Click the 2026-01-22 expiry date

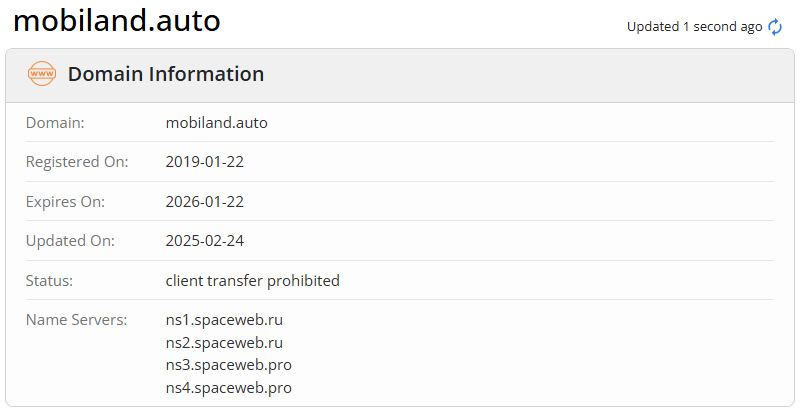(205, 201)
